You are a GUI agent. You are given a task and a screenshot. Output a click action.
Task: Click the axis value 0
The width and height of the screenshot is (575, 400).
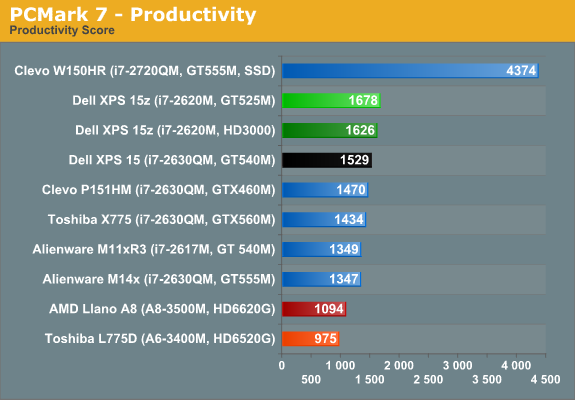tap(282, 366)
